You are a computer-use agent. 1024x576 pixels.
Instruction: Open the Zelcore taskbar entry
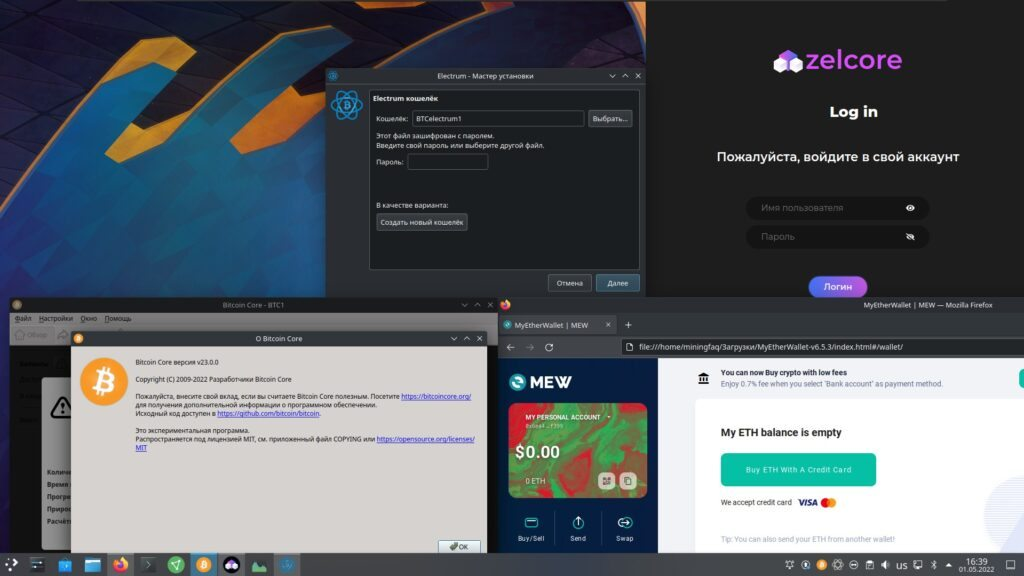coord(232,565)
